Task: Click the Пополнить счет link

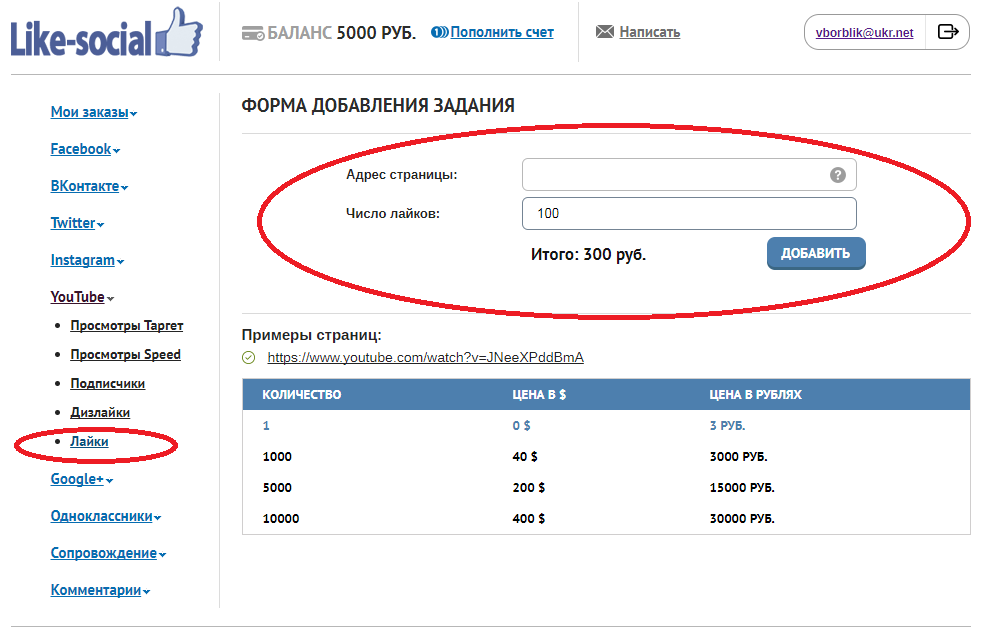Action: pos(502,32)
